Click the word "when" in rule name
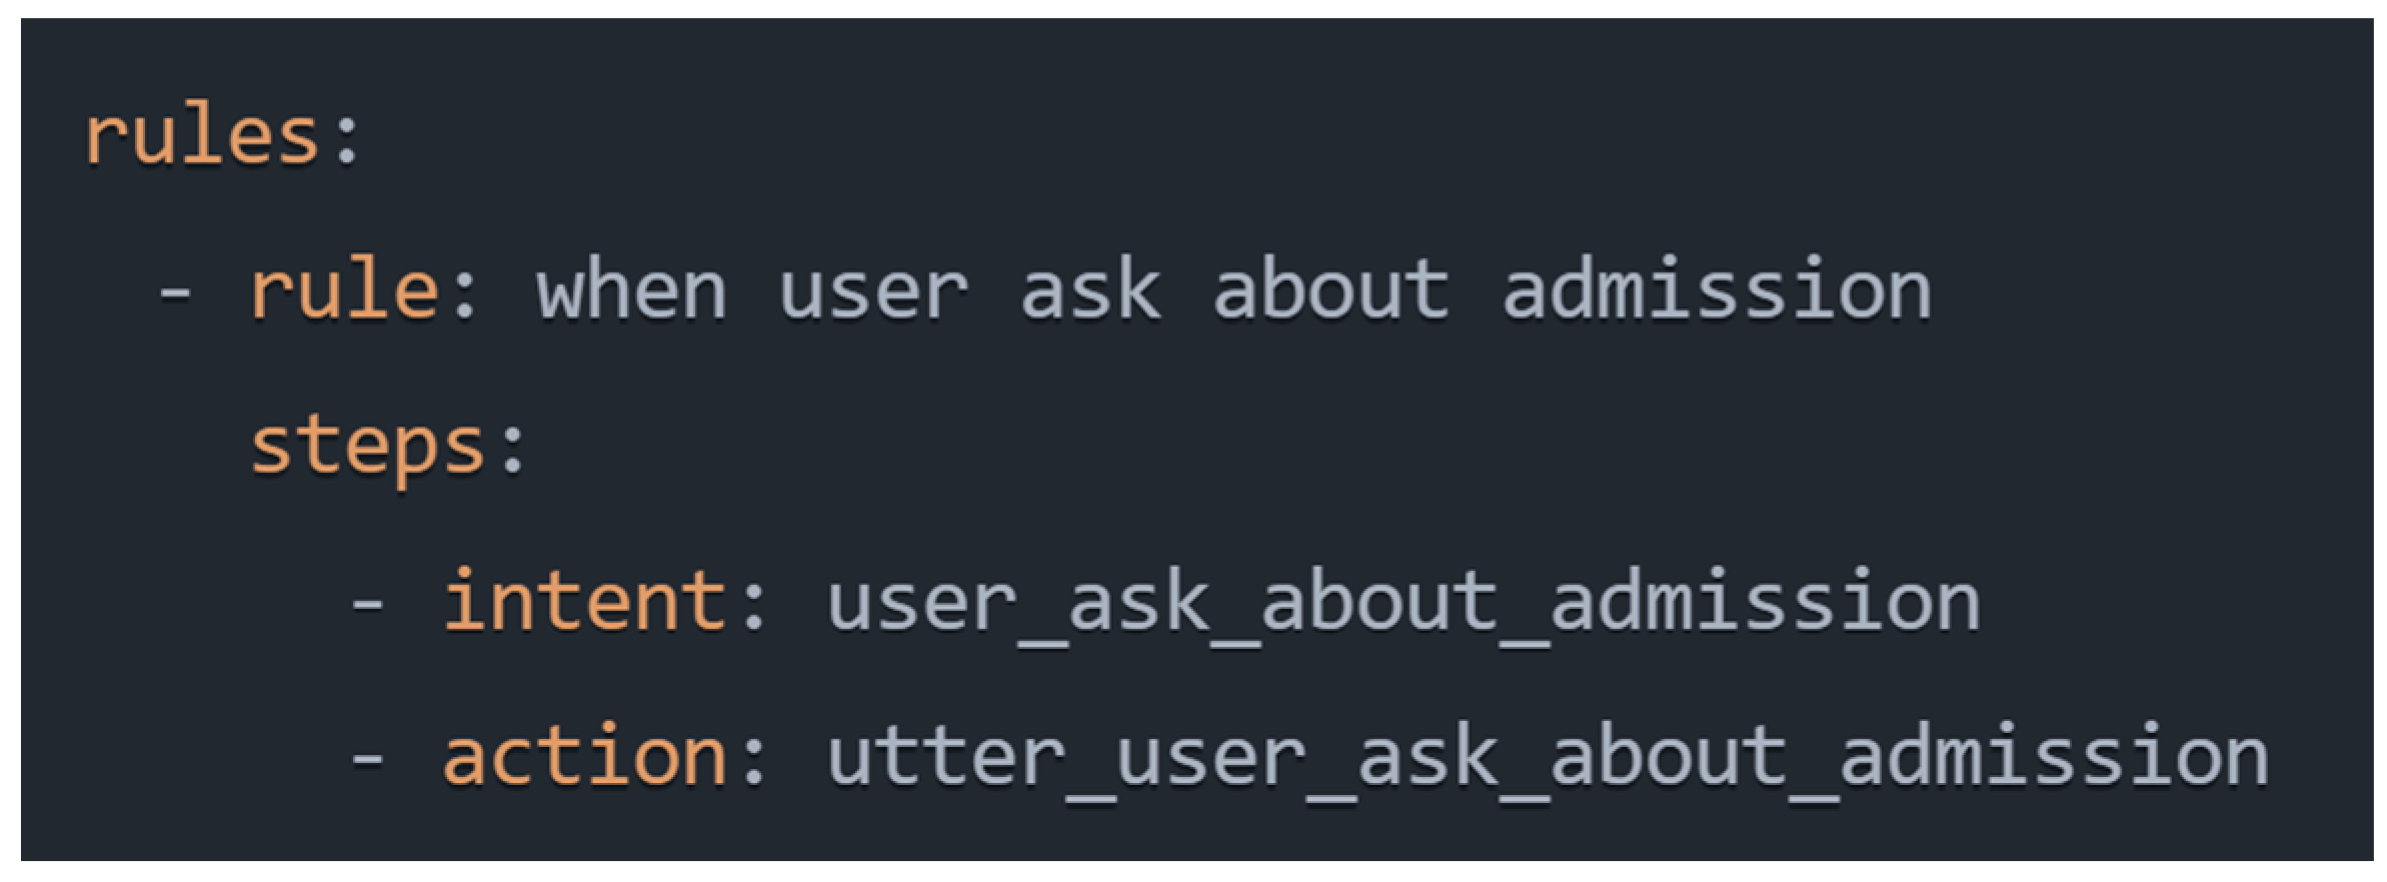2387x882 pixels. tap(631, 291)
